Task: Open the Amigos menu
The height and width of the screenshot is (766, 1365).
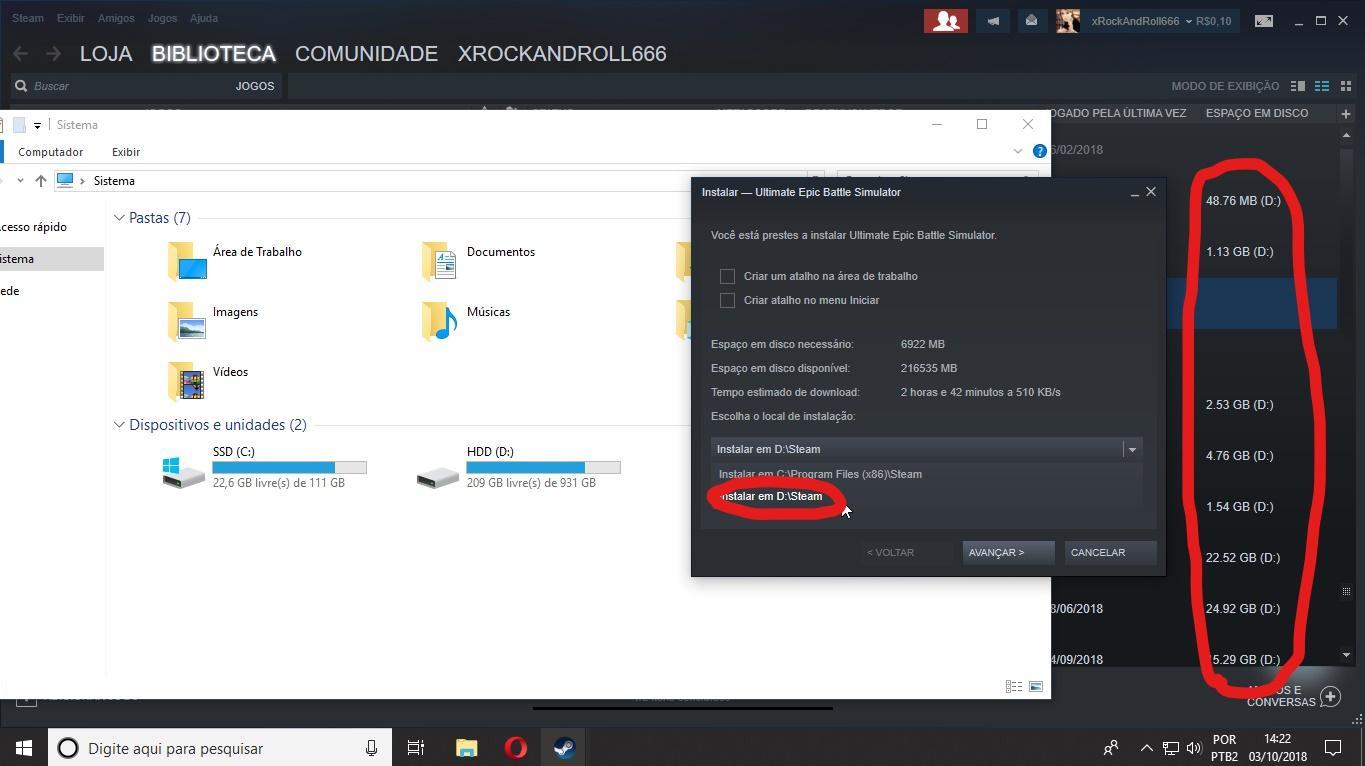Action: pos(116,18)
